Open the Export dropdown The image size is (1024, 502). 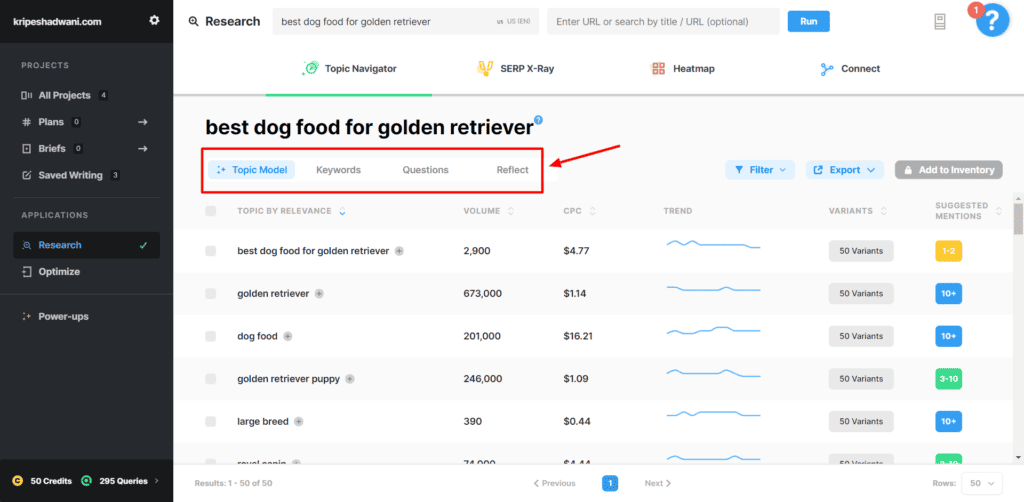844,170
